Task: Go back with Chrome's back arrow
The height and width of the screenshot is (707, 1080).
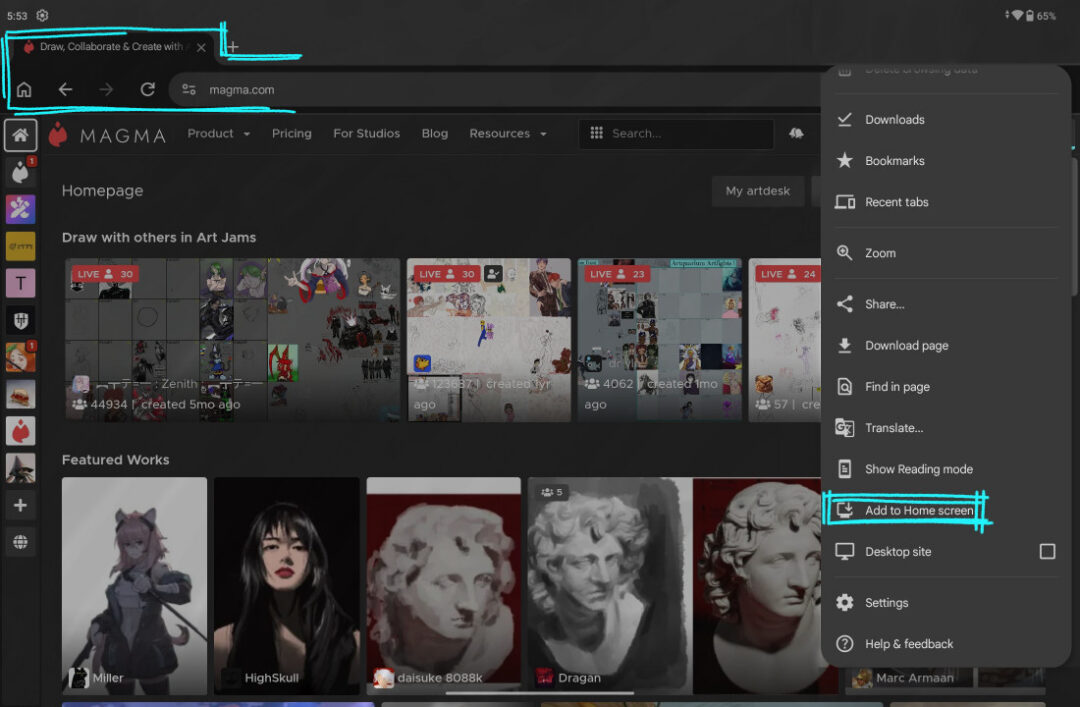Action: point(65,90)
